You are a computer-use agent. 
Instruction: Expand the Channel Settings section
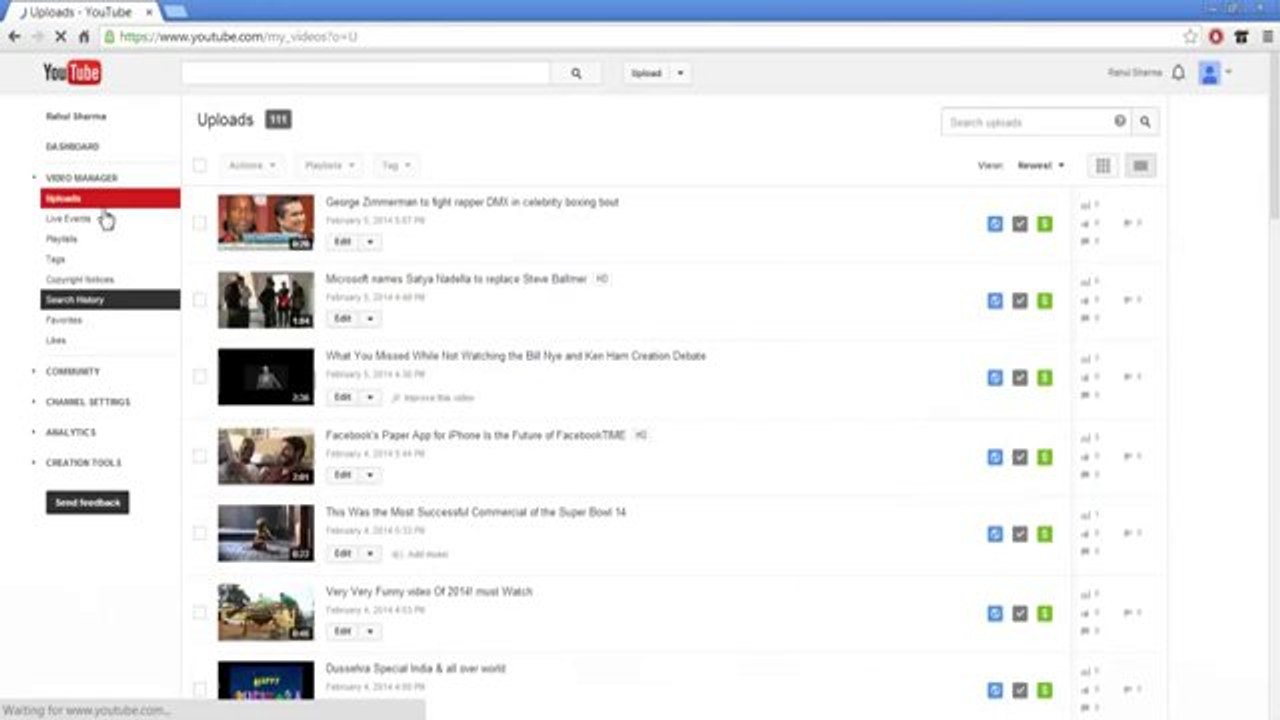pos(88,402)
